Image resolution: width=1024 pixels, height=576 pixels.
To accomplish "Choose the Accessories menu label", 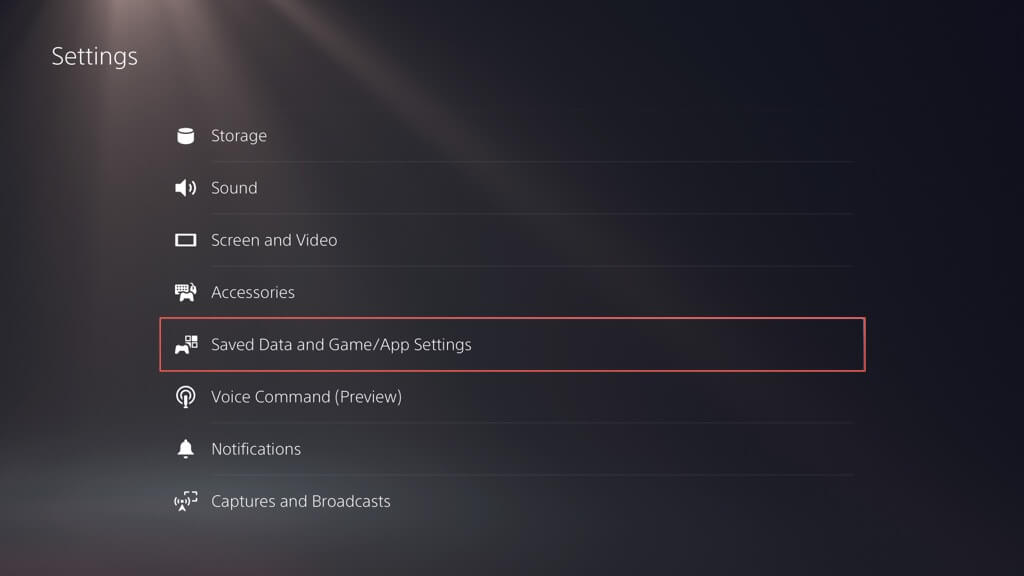I will pos(253,292).
